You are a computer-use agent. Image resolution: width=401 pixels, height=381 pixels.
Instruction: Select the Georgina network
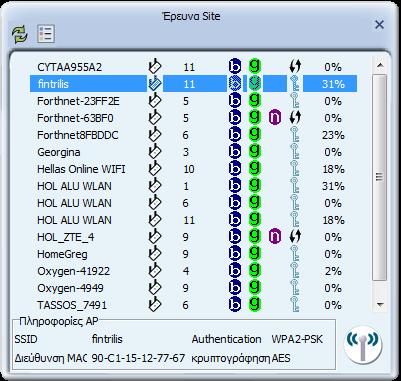[x=59, y=152]
